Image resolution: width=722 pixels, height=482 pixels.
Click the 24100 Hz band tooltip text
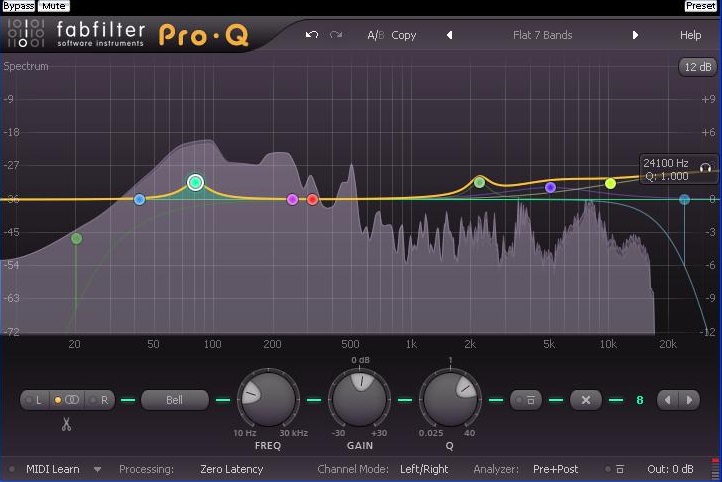[x=666, y=163]
